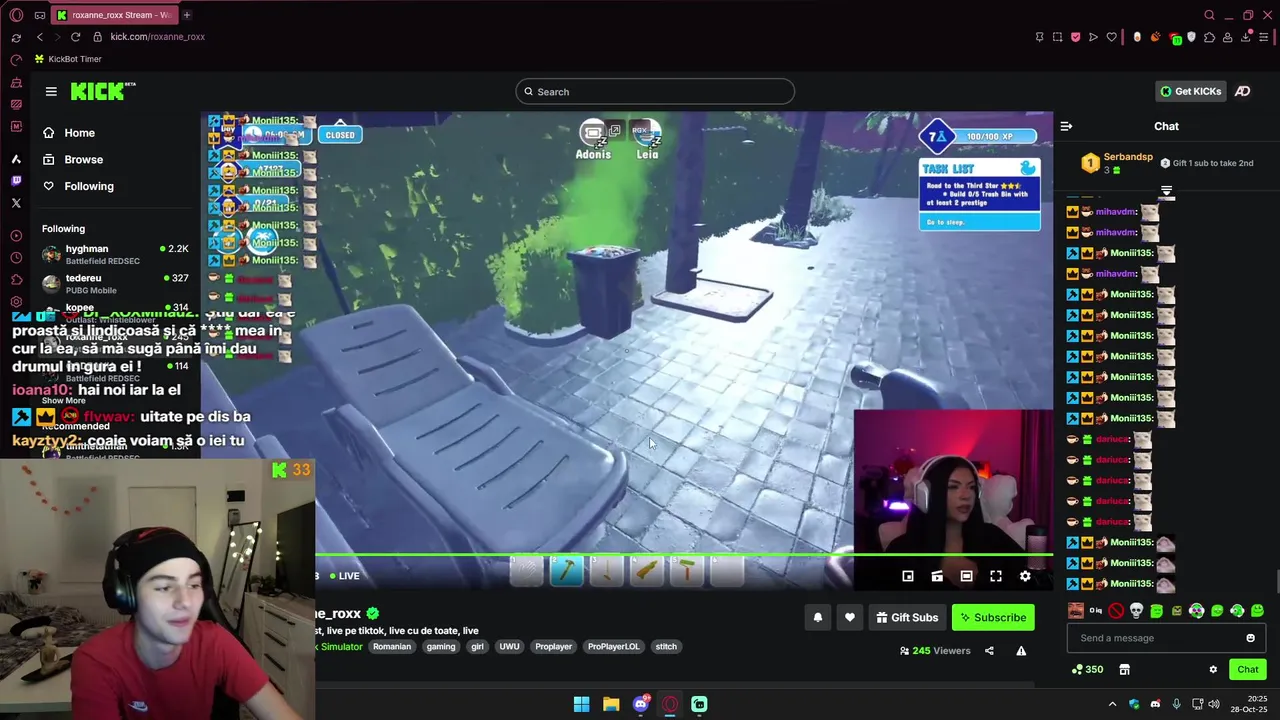Open Twitch in Opera sidebar
Screen dimensions: 1280x720
click(x=16, y=181)
